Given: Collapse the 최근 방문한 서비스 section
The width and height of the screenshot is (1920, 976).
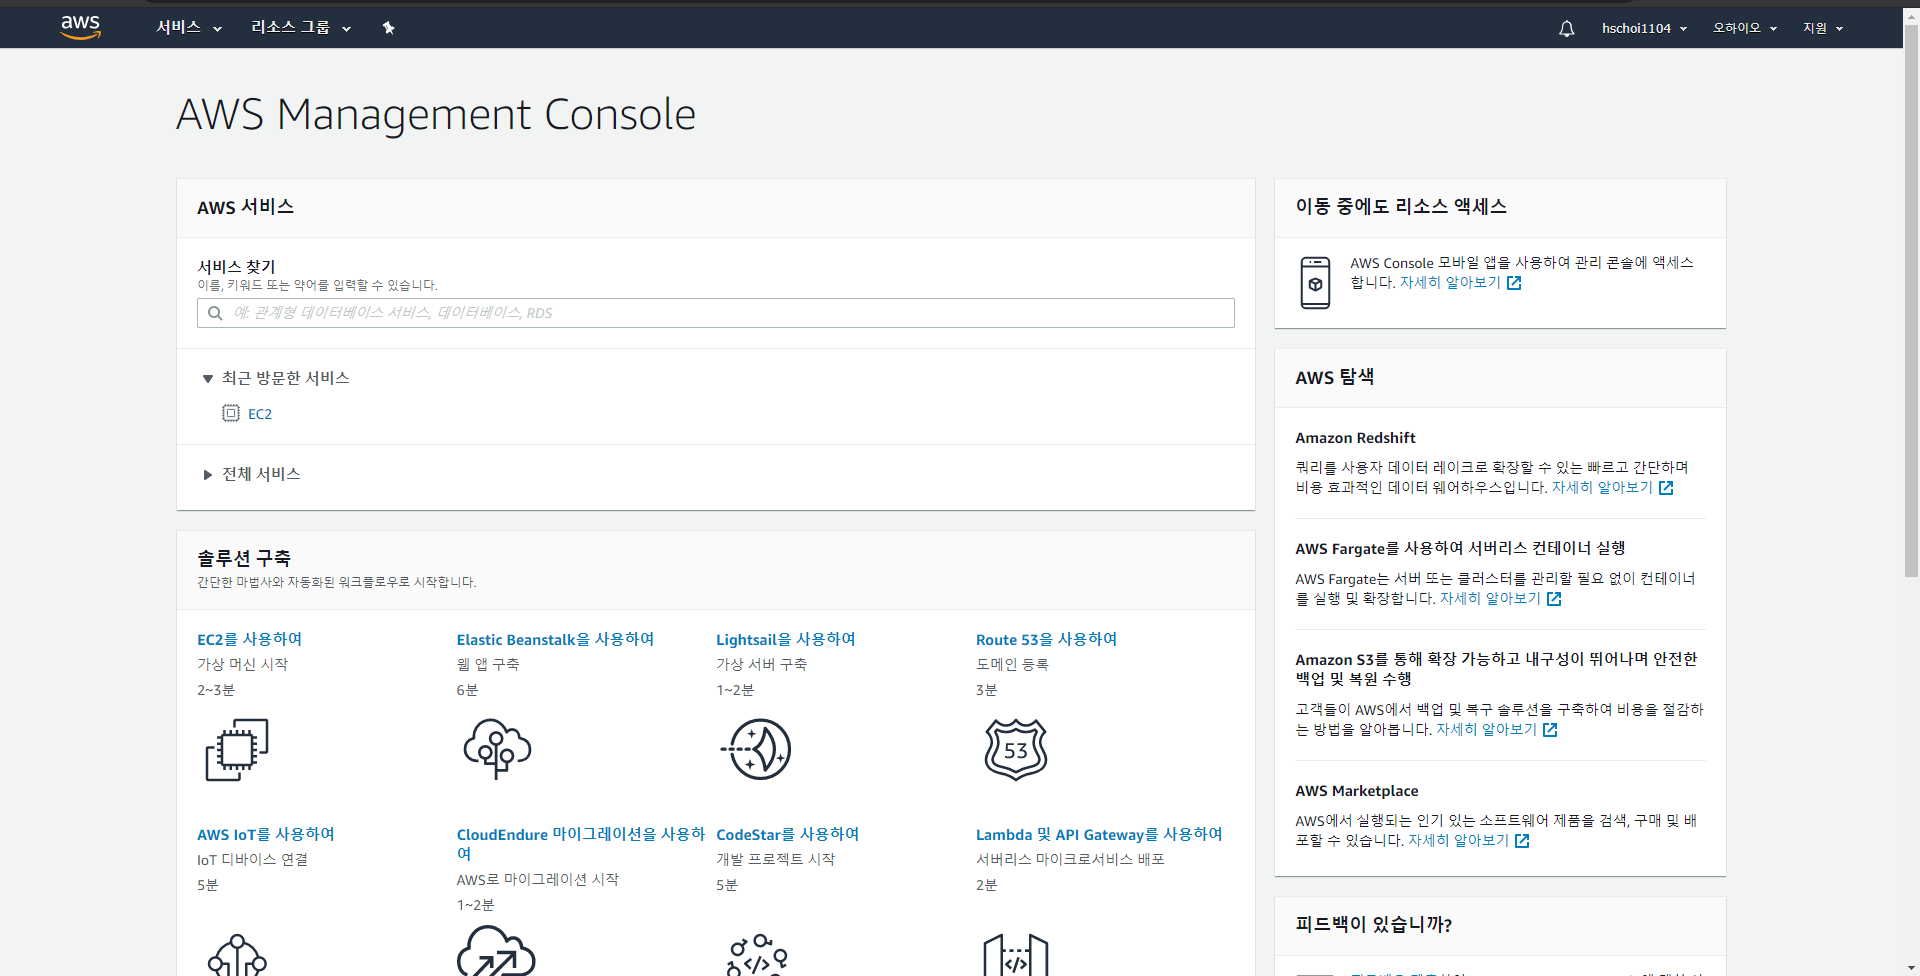Looking at the screenshot, I should coord(276,378).
